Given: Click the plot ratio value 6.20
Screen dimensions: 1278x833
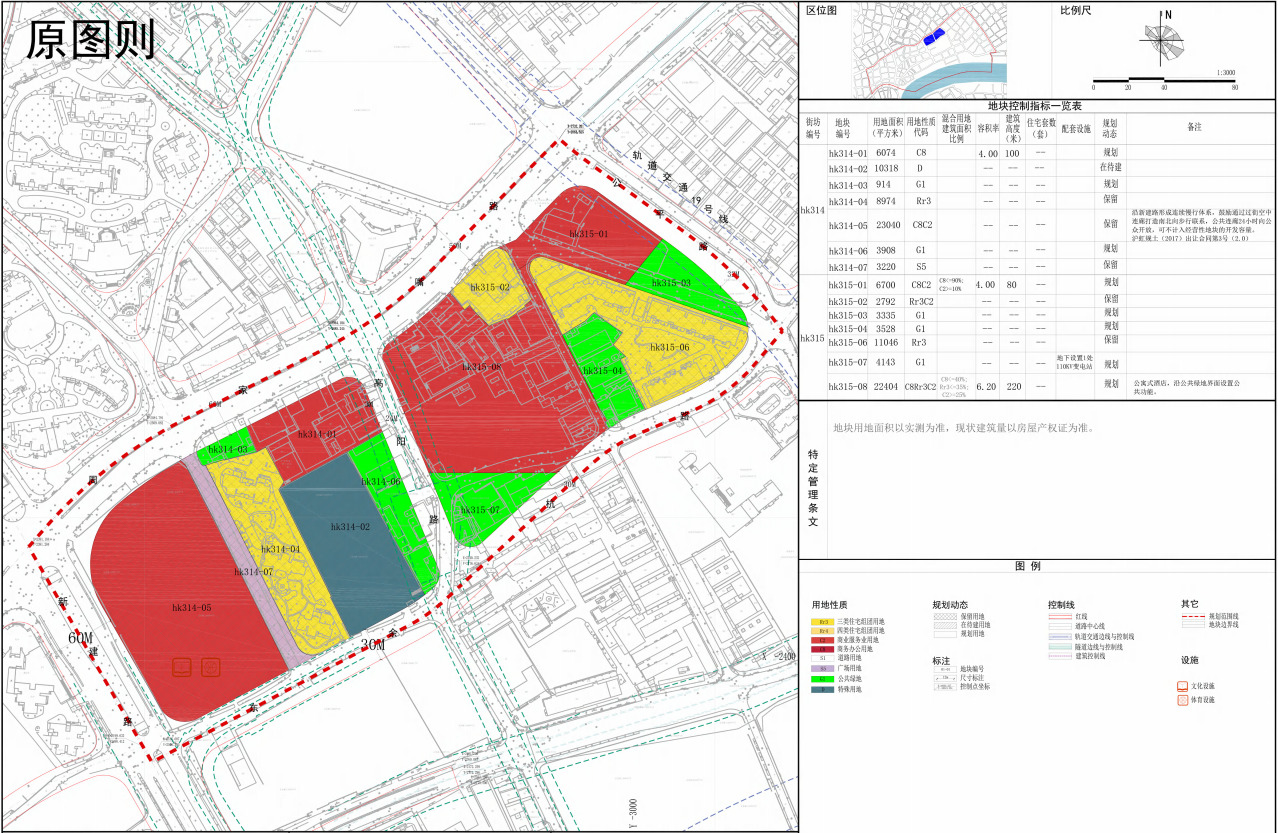Looking at the screenshot, I should coord(987,386).
